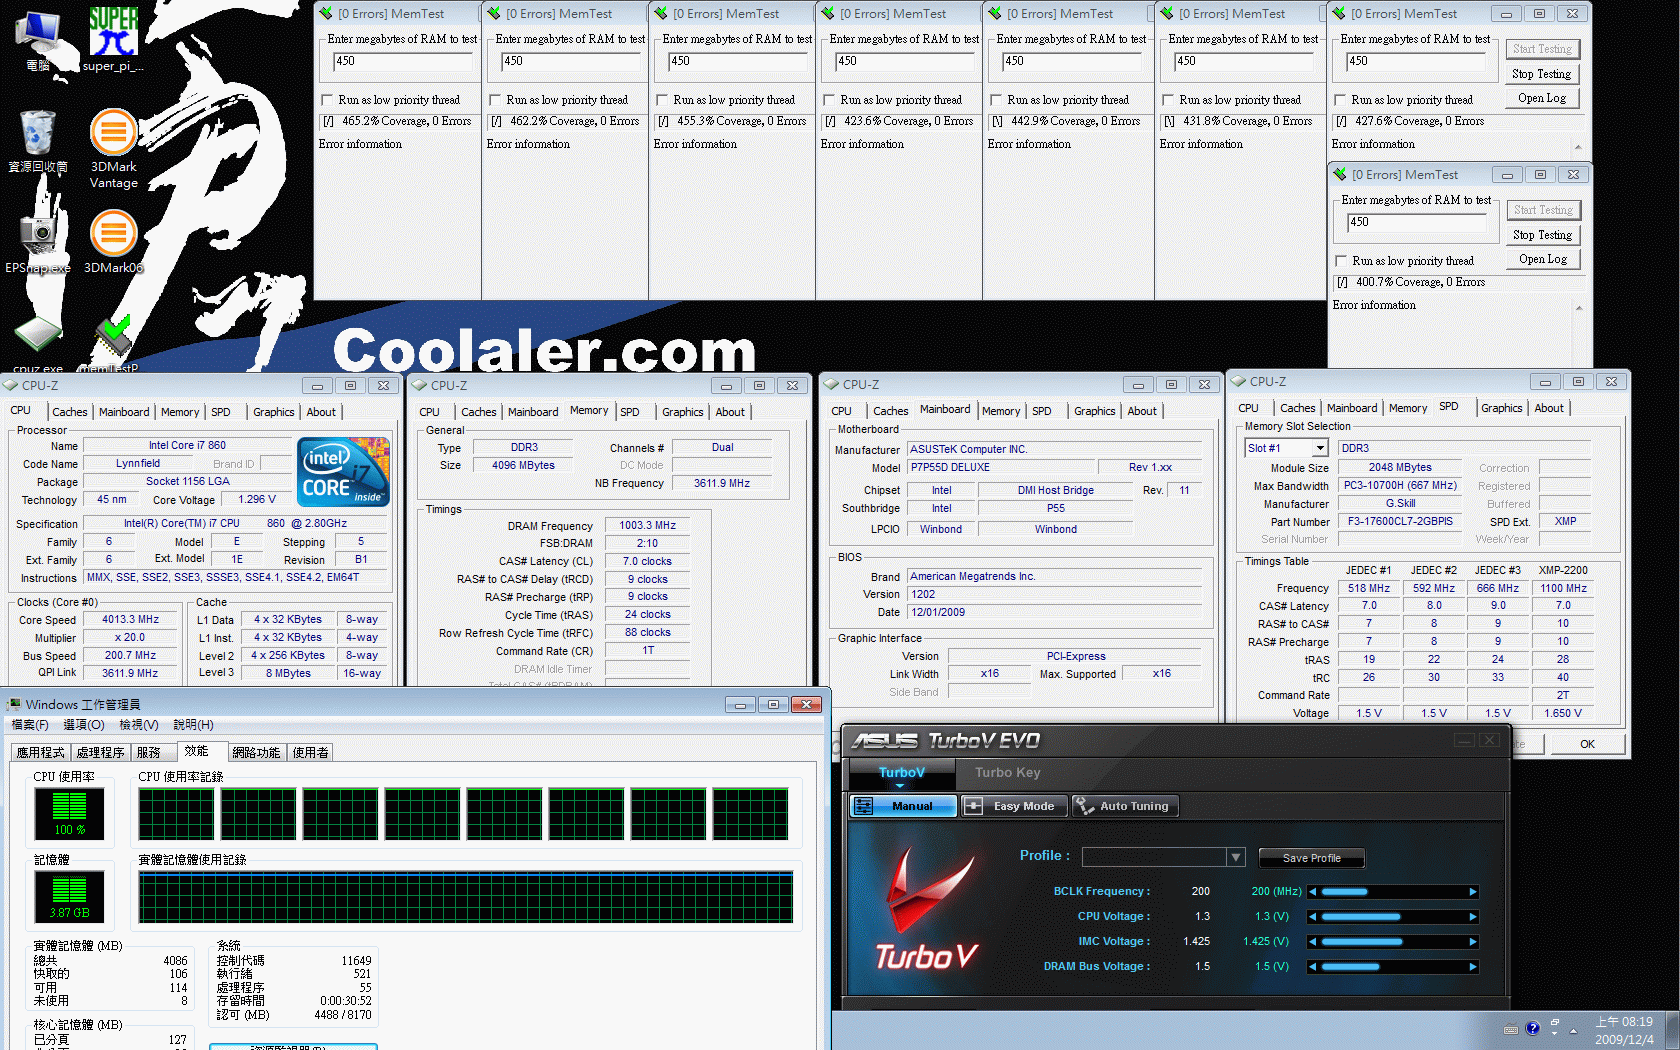Screen dimensions: 1680x1050
Task: Click title icon of MemTest window at 400.7% coverage
Action: (x=1341, y=174)
